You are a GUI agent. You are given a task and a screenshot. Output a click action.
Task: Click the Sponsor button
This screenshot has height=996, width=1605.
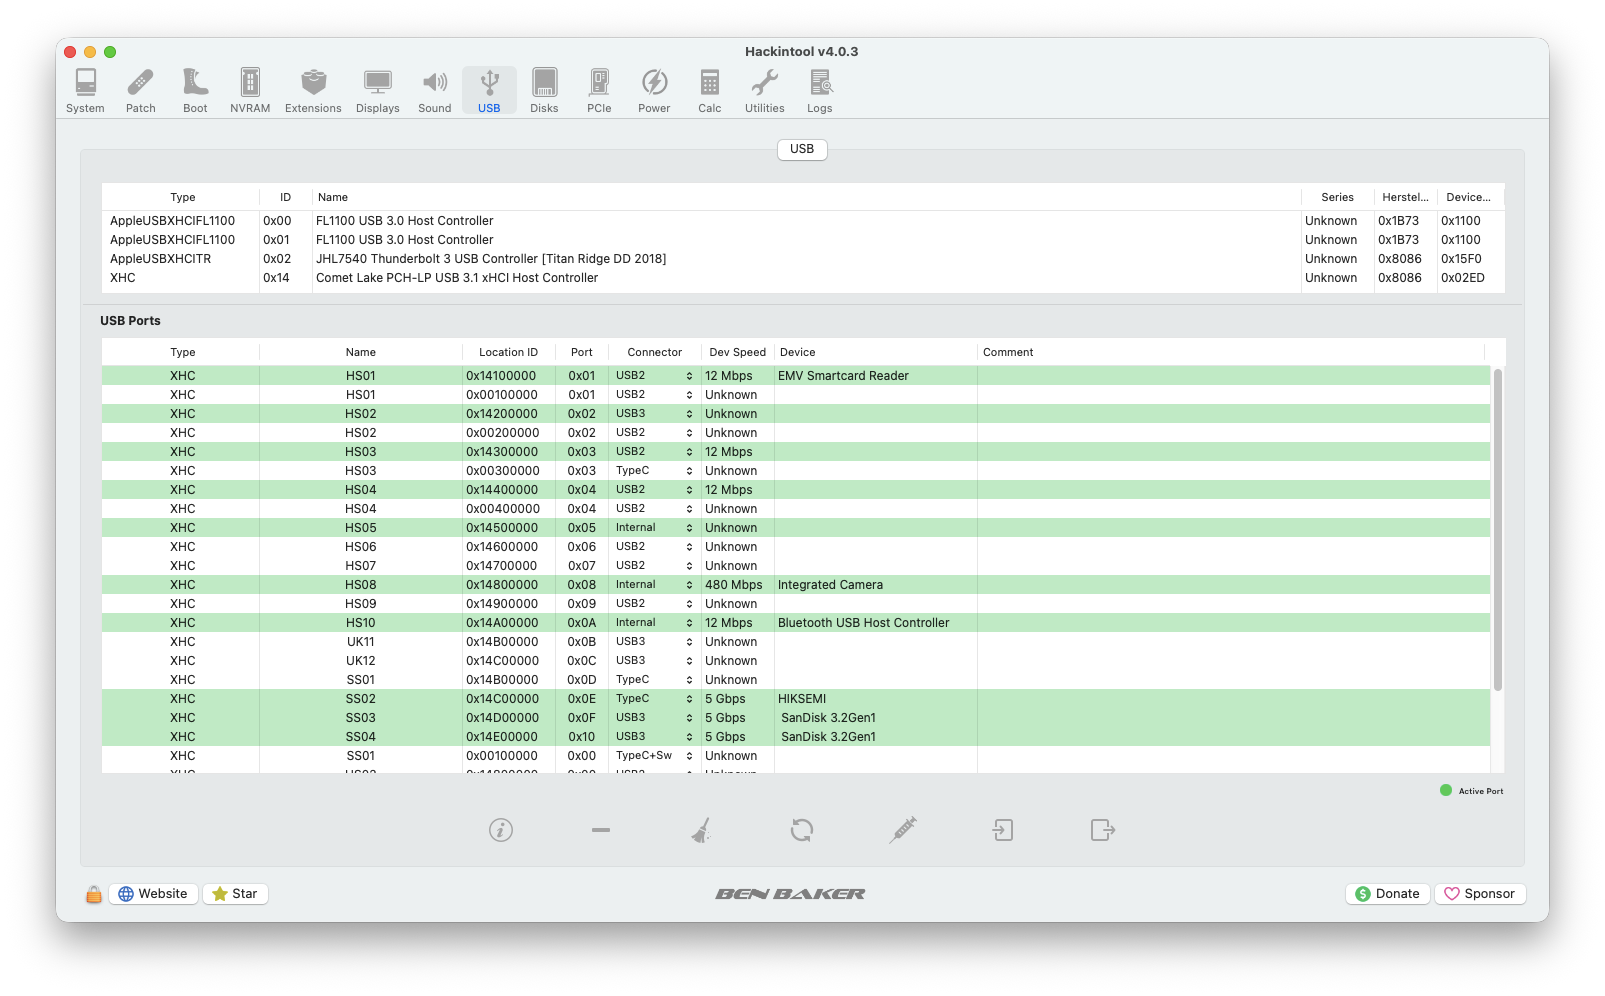[x=1480, y=894]
